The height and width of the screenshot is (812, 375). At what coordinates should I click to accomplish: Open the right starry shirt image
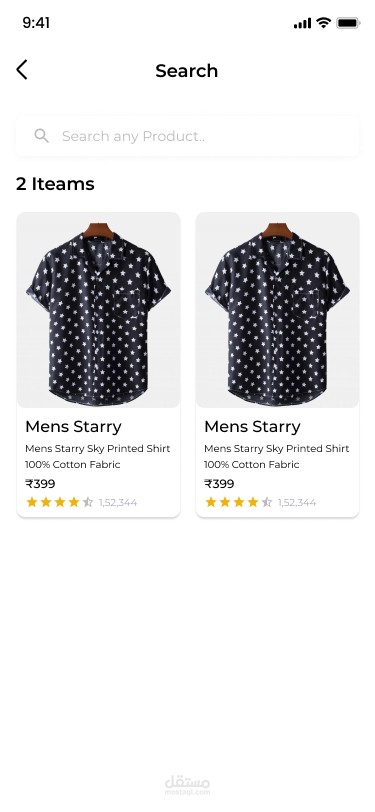(x=277, y=310)
